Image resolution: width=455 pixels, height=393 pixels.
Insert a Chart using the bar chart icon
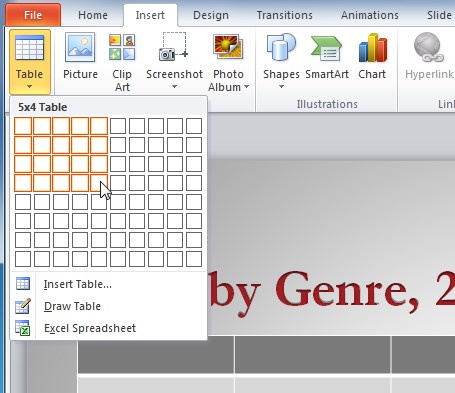[373, 47]
